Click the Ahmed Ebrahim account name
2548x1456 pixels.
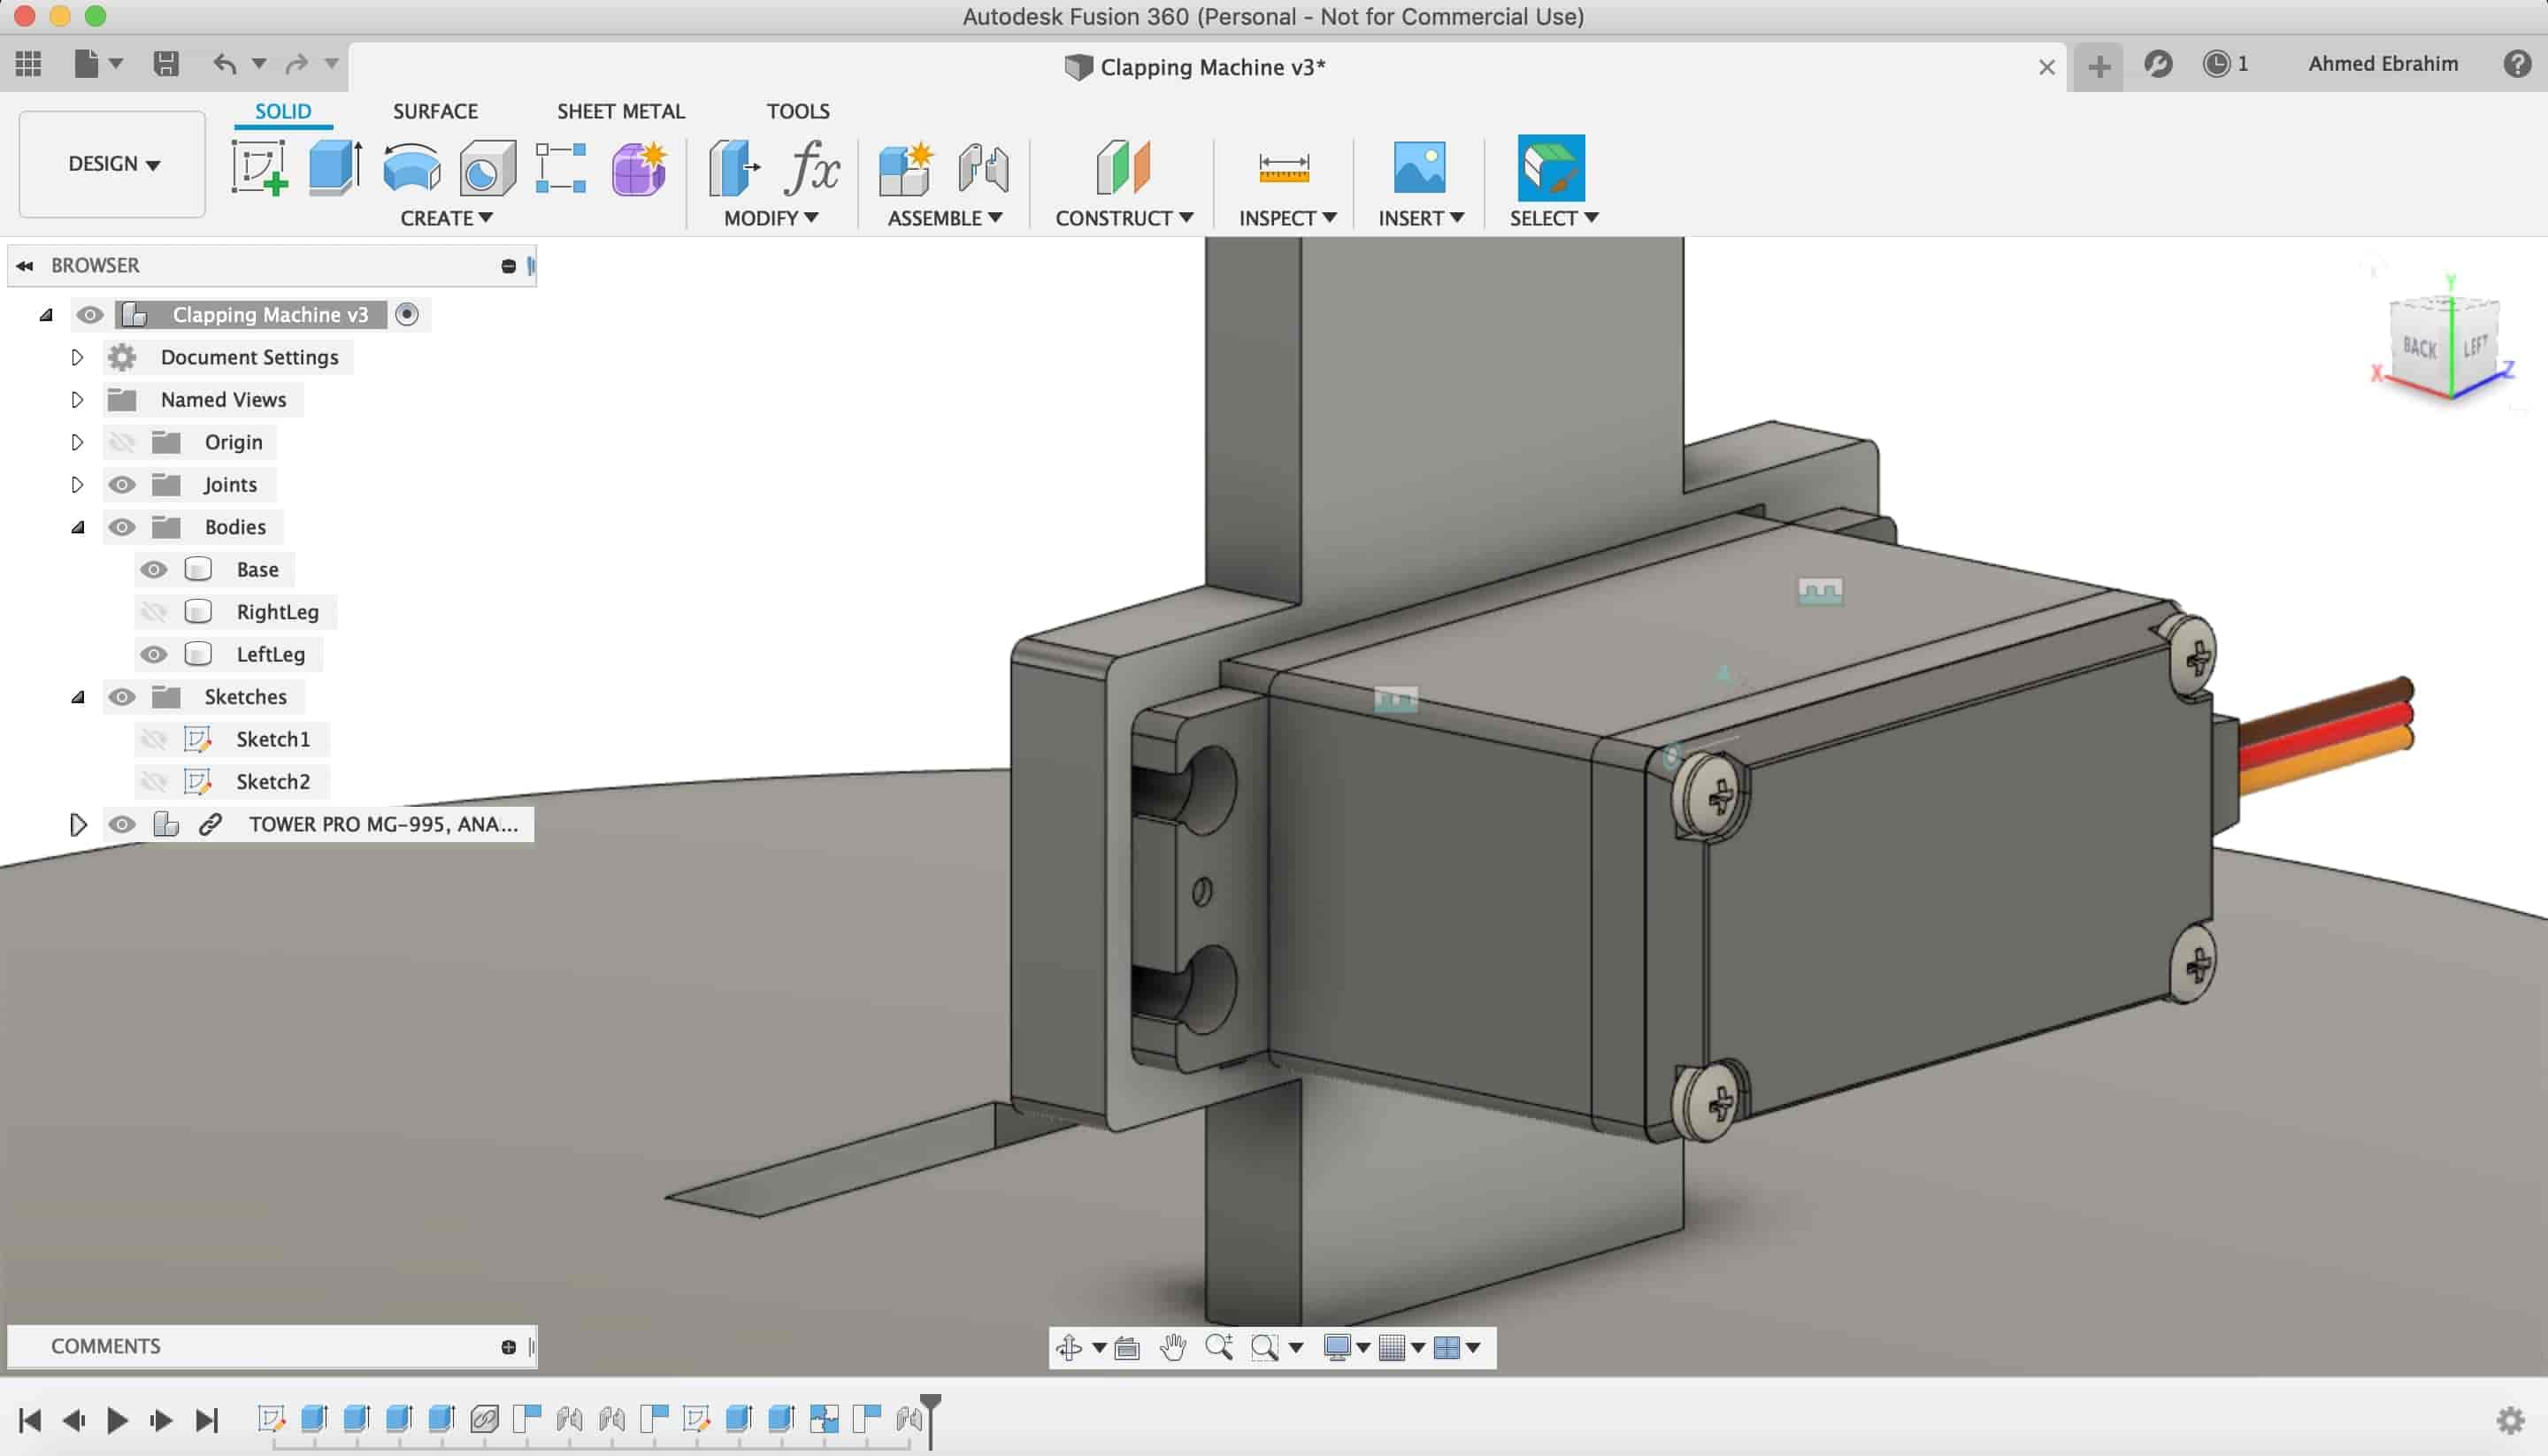click(2383, 64)
